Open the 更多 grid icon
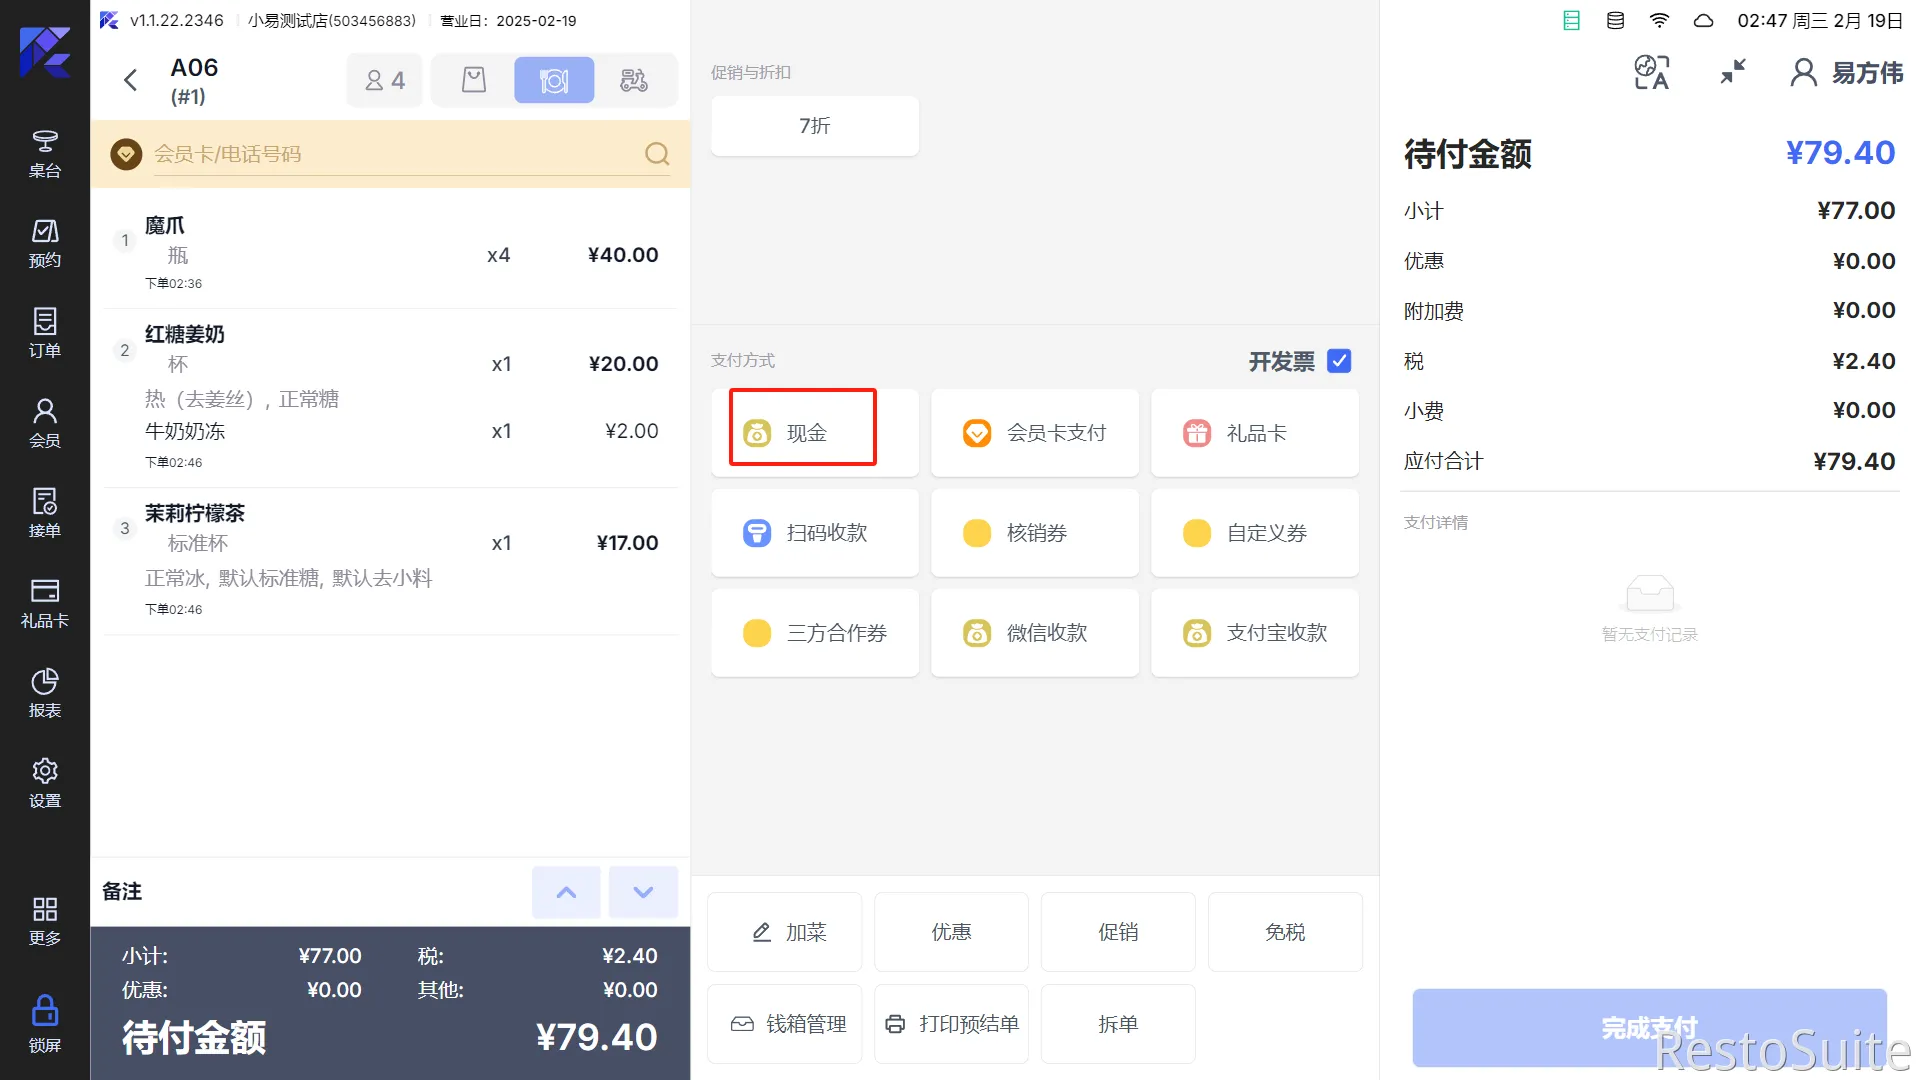Image resolution: width=1920 pixels, height=1080 pixels. (45, 921)
